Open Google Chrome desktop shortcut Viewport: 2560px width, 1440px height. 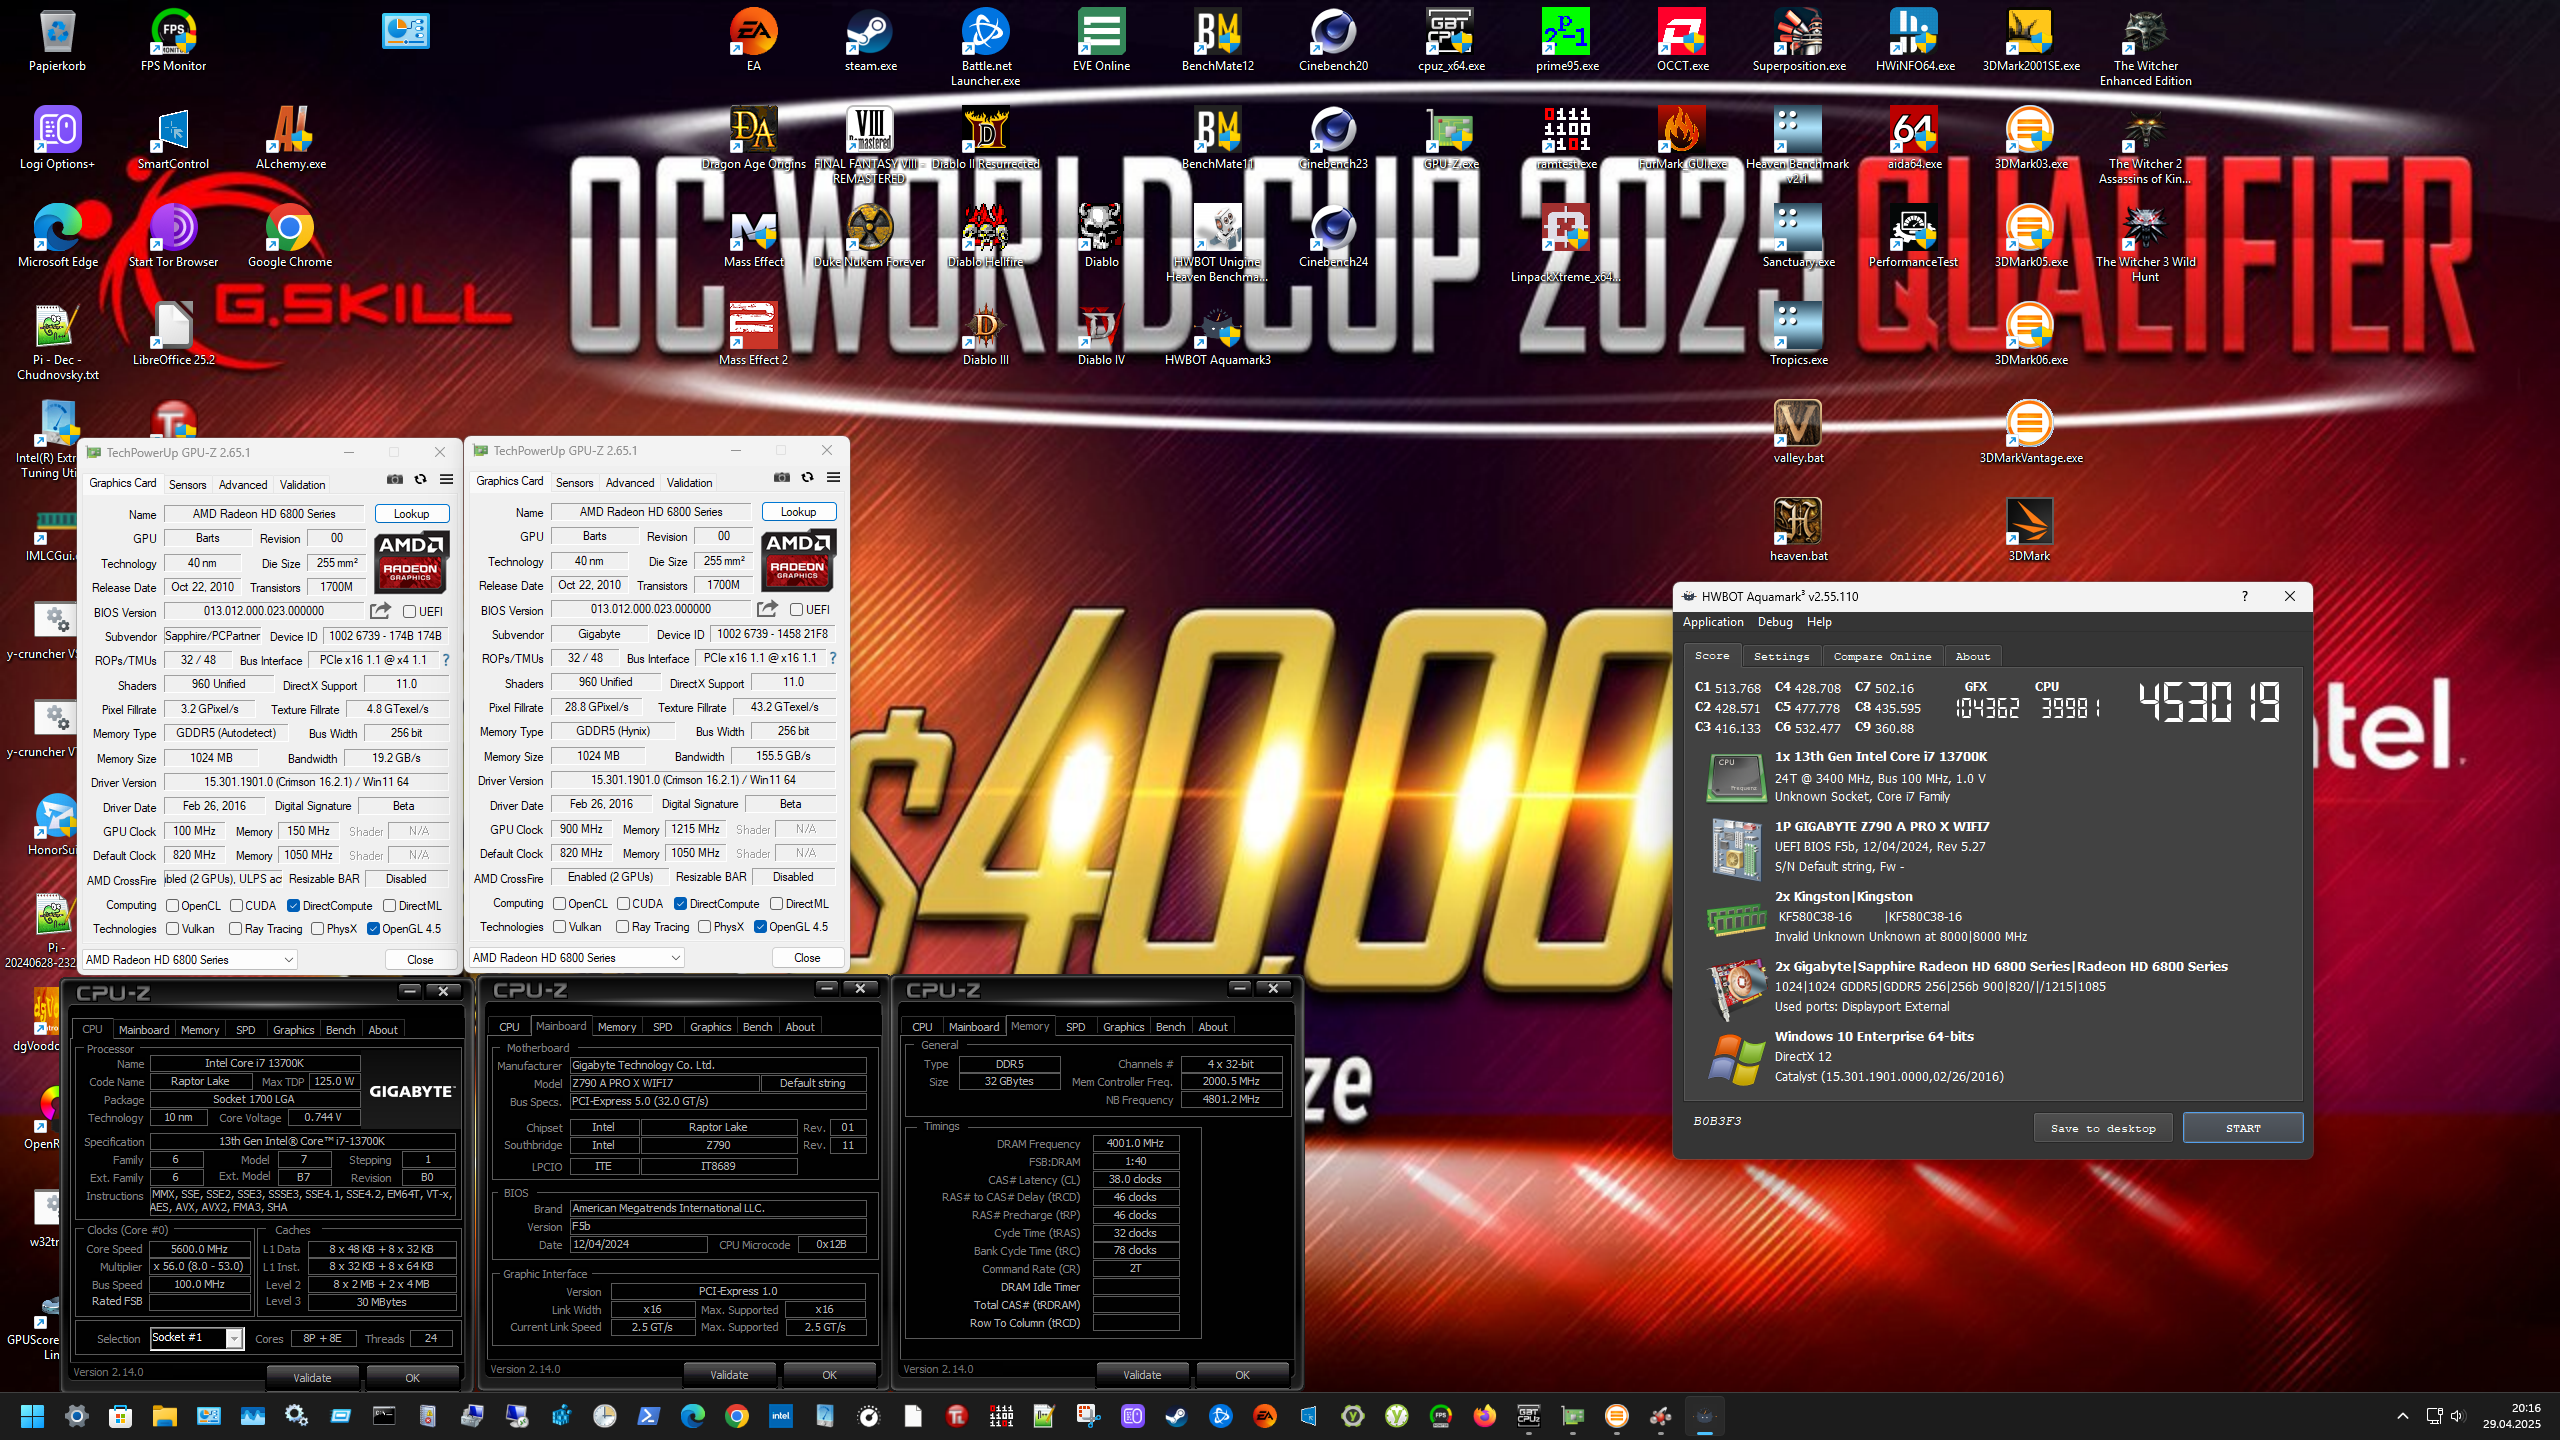(290, 236)
